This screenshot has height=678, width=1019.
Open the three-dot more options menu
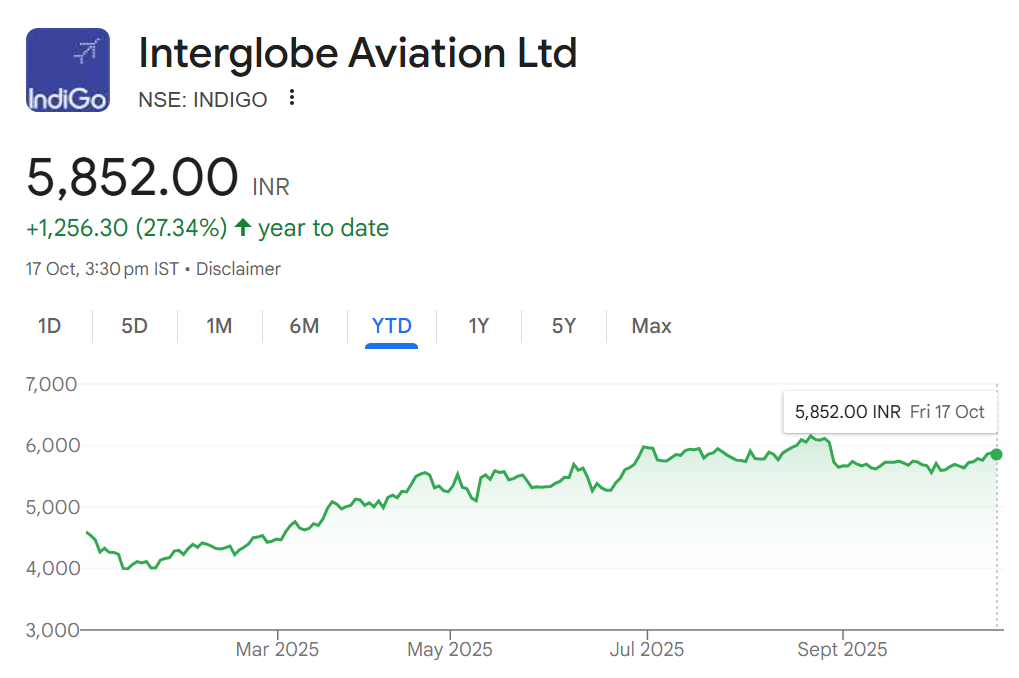(292, 98)
